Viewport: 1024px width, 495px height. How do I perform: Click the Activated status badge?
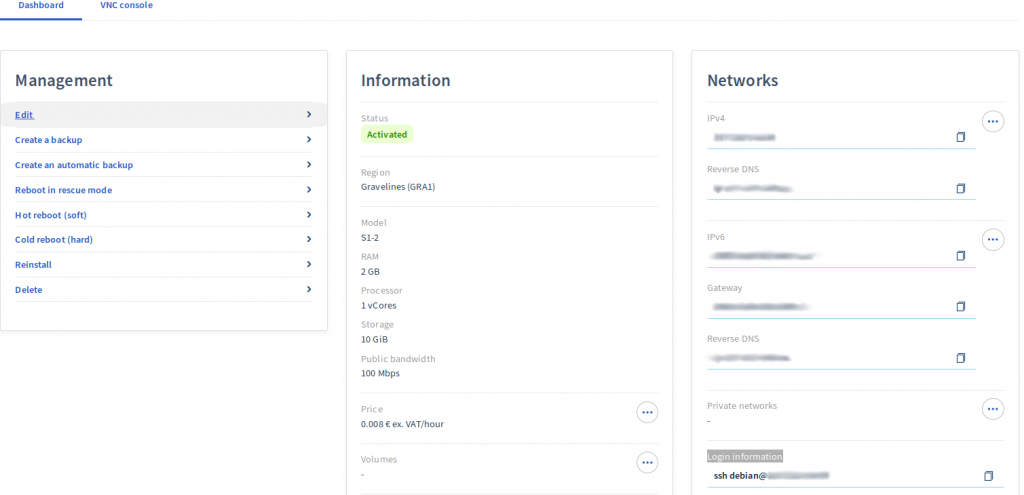(x=387, y=135)
